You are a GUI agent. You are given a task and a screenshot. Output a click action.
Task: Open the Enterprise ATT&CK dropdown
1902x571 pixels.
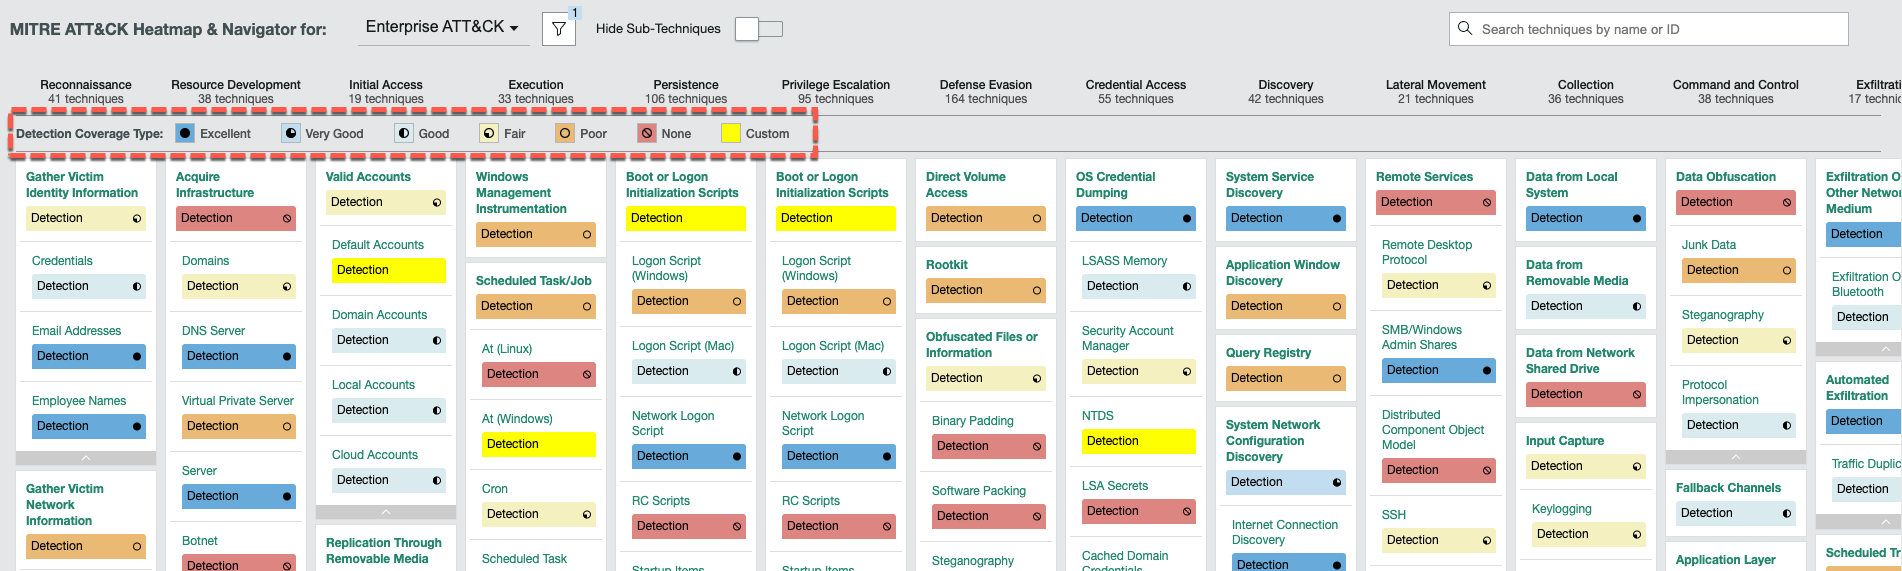(x=441, y=27)
